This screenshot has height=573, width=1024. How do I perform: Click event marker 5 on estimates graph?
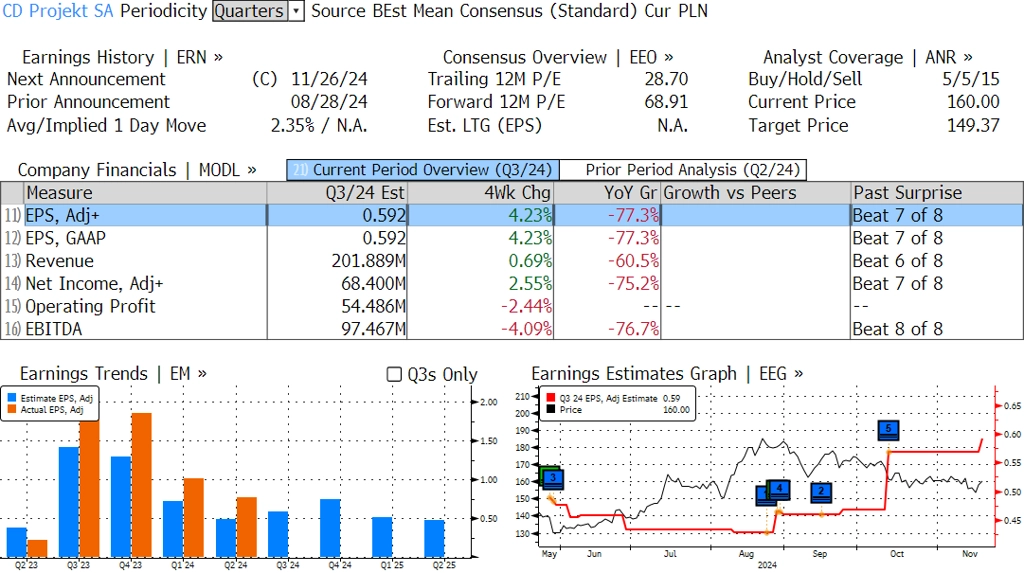pos(888,430)
